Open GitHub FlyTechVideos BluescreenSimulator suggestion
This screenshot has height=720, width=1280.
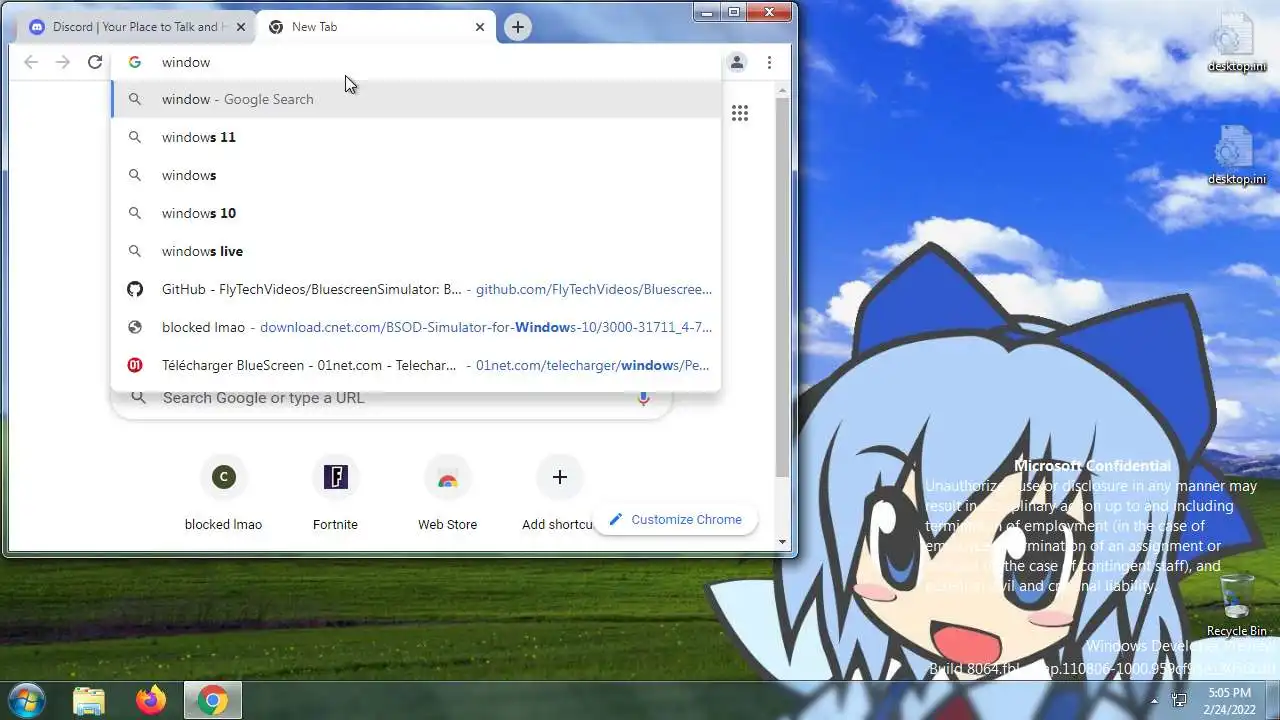[416, 289]
